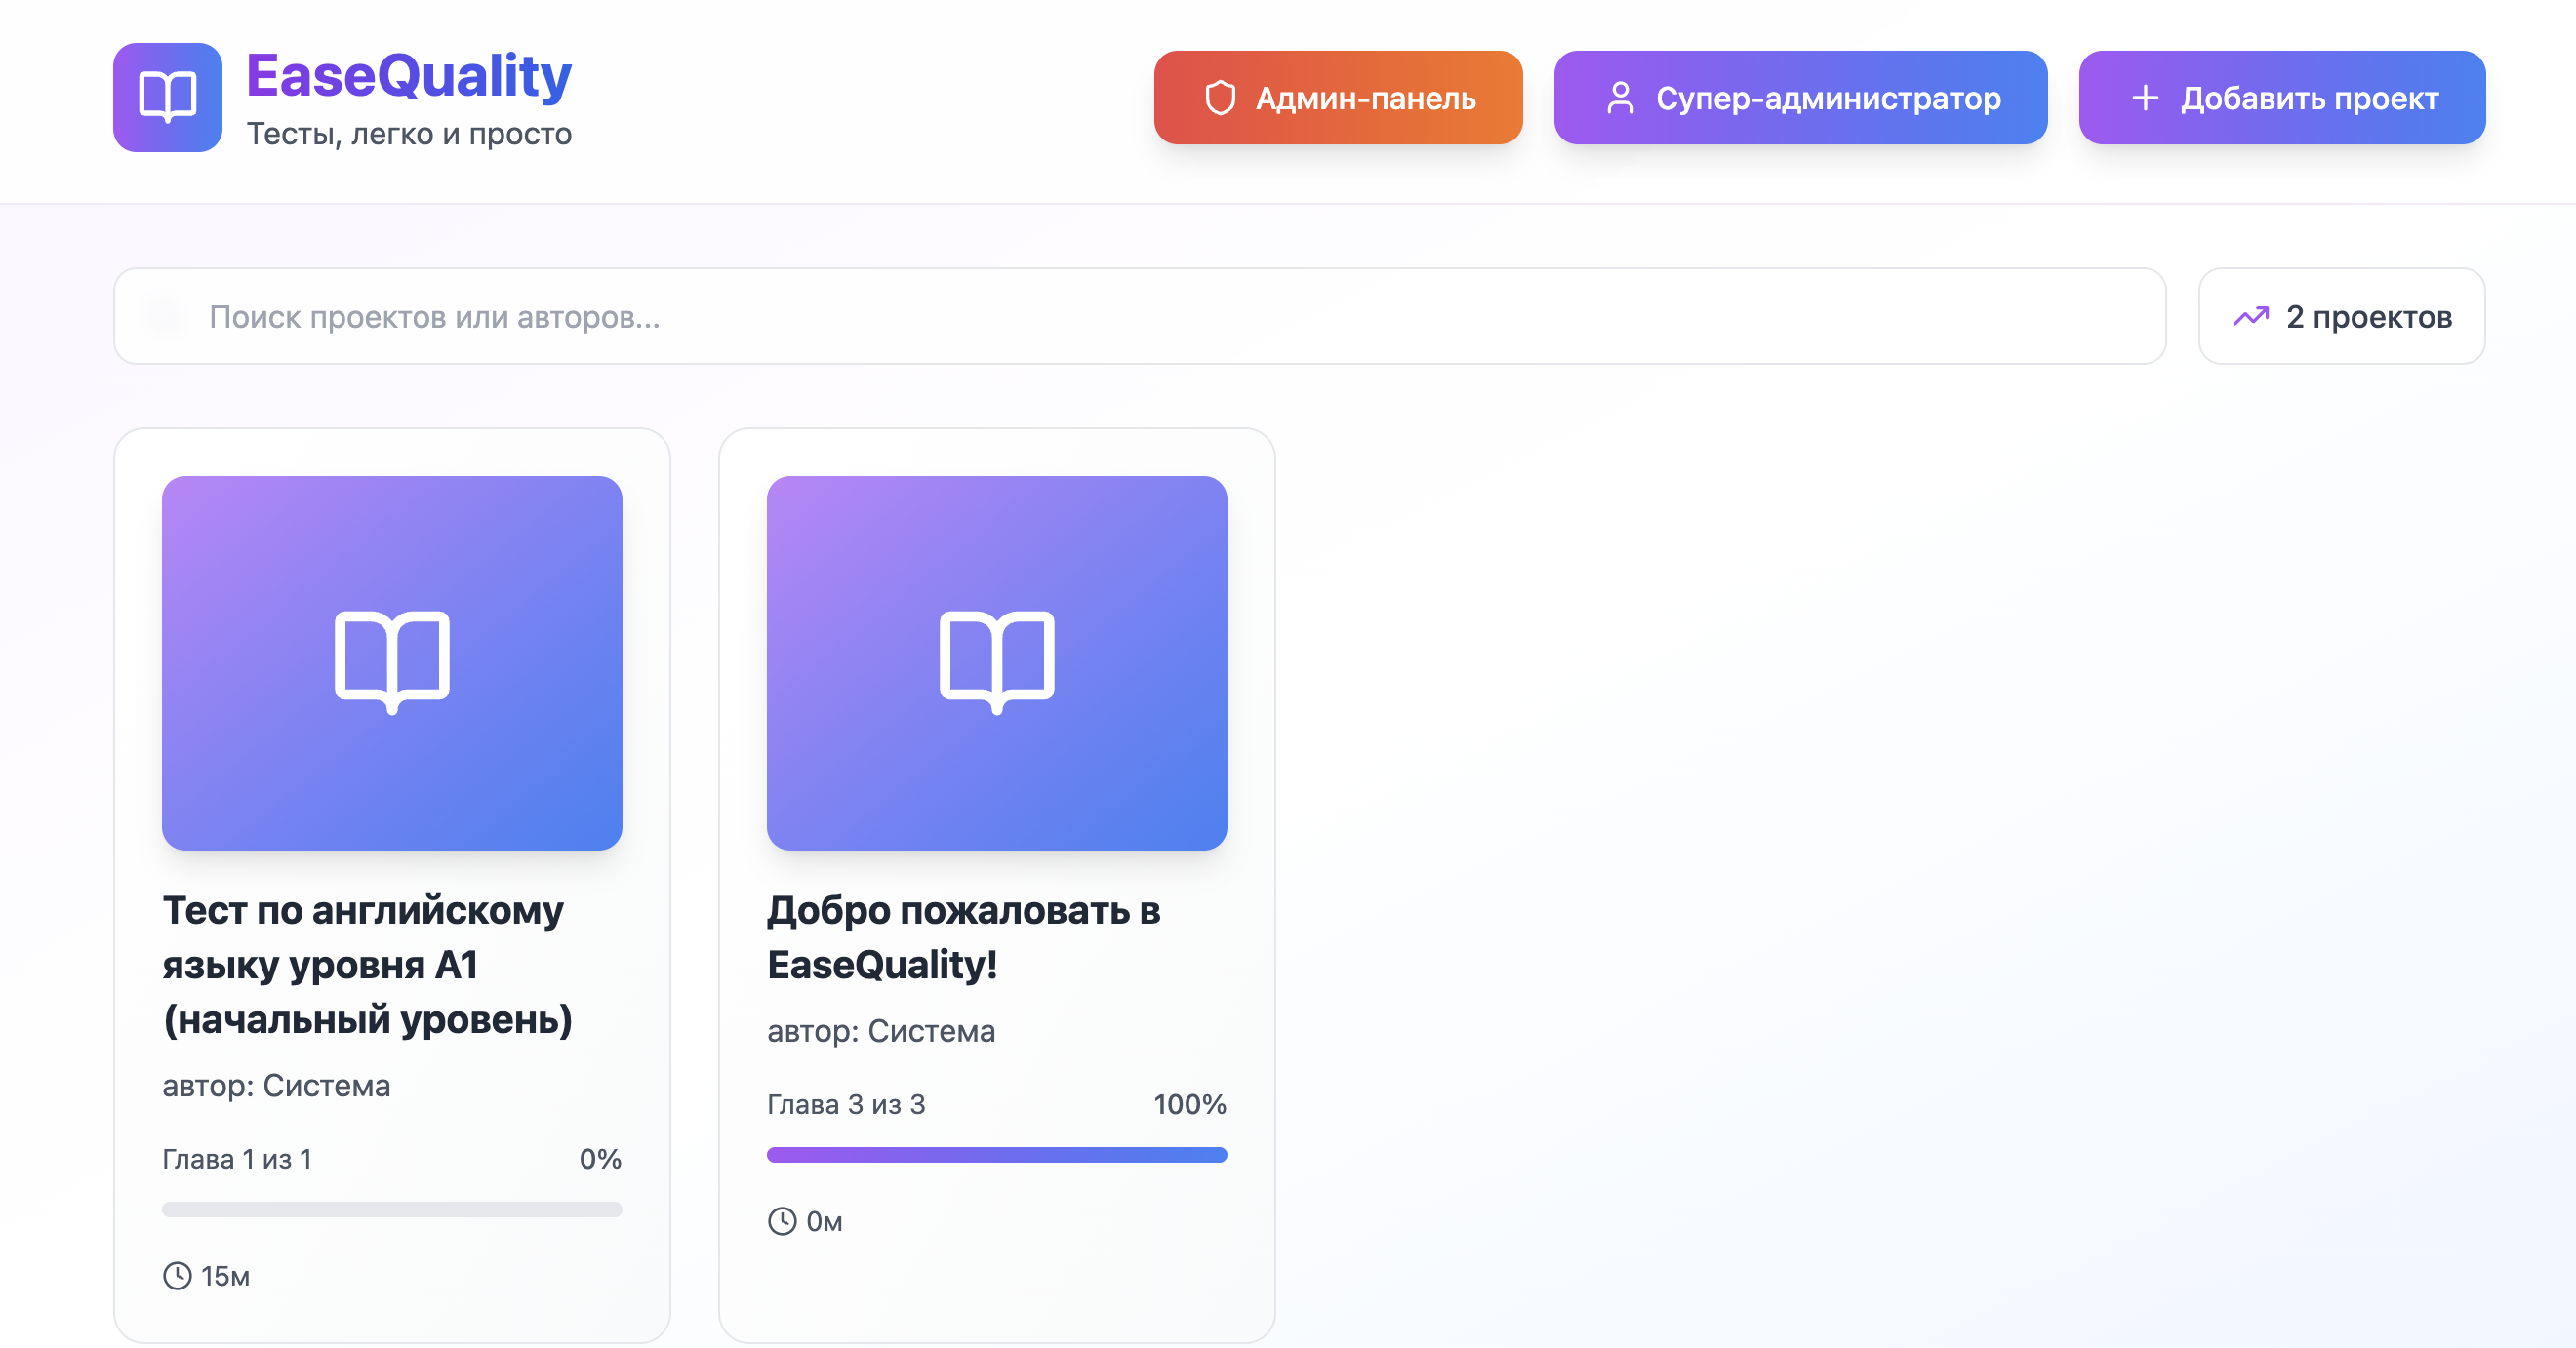Click the Глава 3 из 3 chapter label
Screen dimensions: 2576x1348
(x=846, y=1104)
